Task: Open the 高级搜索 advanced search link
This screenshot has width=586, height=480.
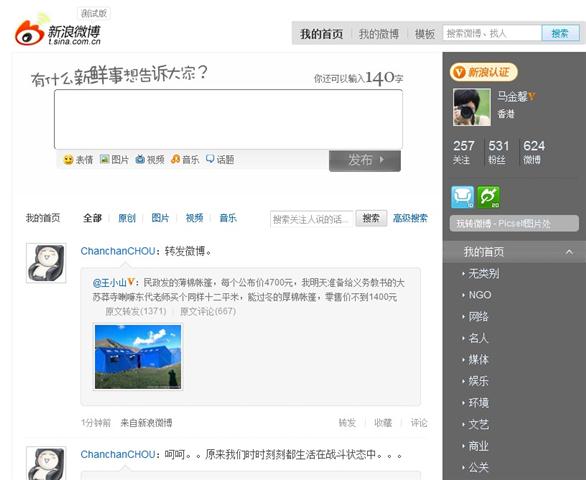Action: click(x=410, y=218)
